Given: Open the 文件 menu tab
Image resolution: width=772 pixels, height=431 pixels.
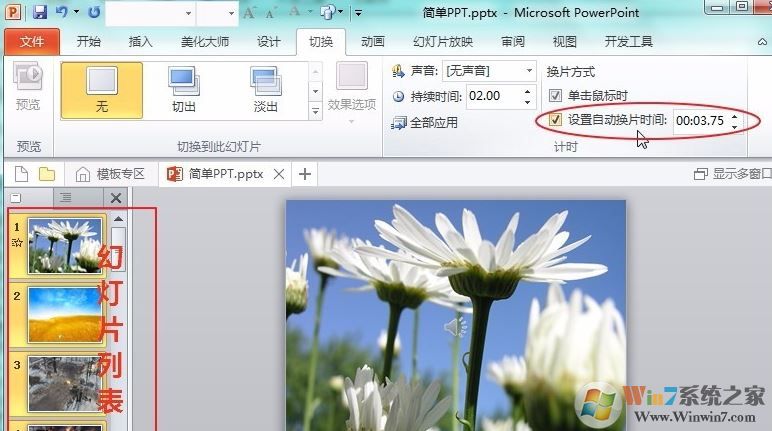Looking at the screenshot, I should (x=32, y=41).
